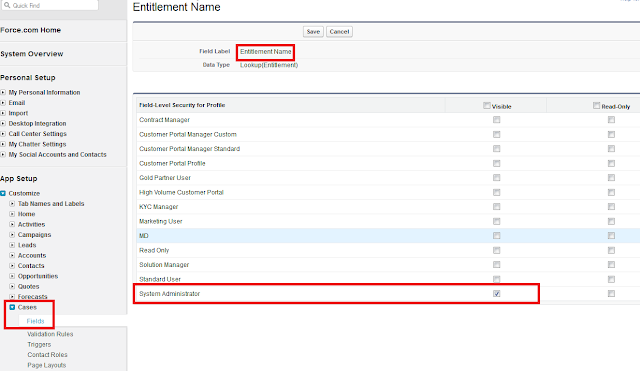Expand the Contacts node
Image resolution: width=640 pixels, height=371 pixels.
click(x=12, y=266)
